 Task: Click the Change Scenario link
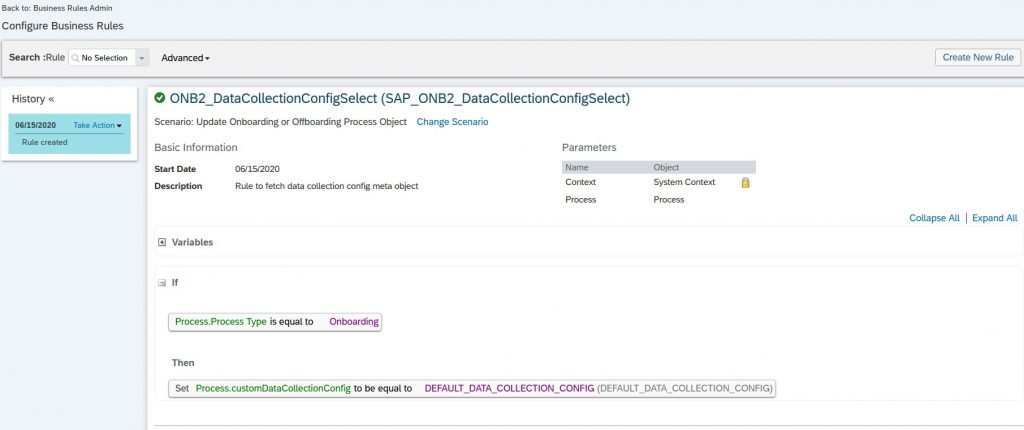point(453,122)
